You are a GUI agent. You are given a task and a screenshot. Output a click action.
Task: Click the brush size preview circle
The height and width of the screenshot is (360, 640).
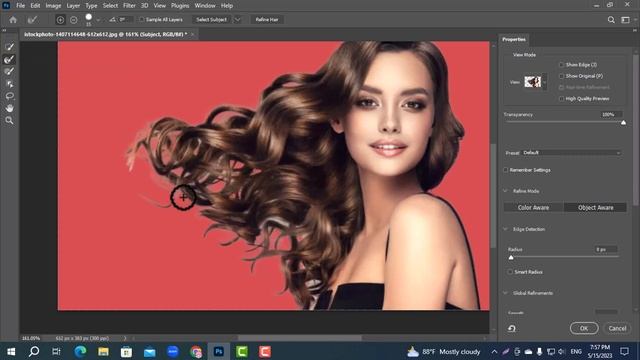point(89,17)
